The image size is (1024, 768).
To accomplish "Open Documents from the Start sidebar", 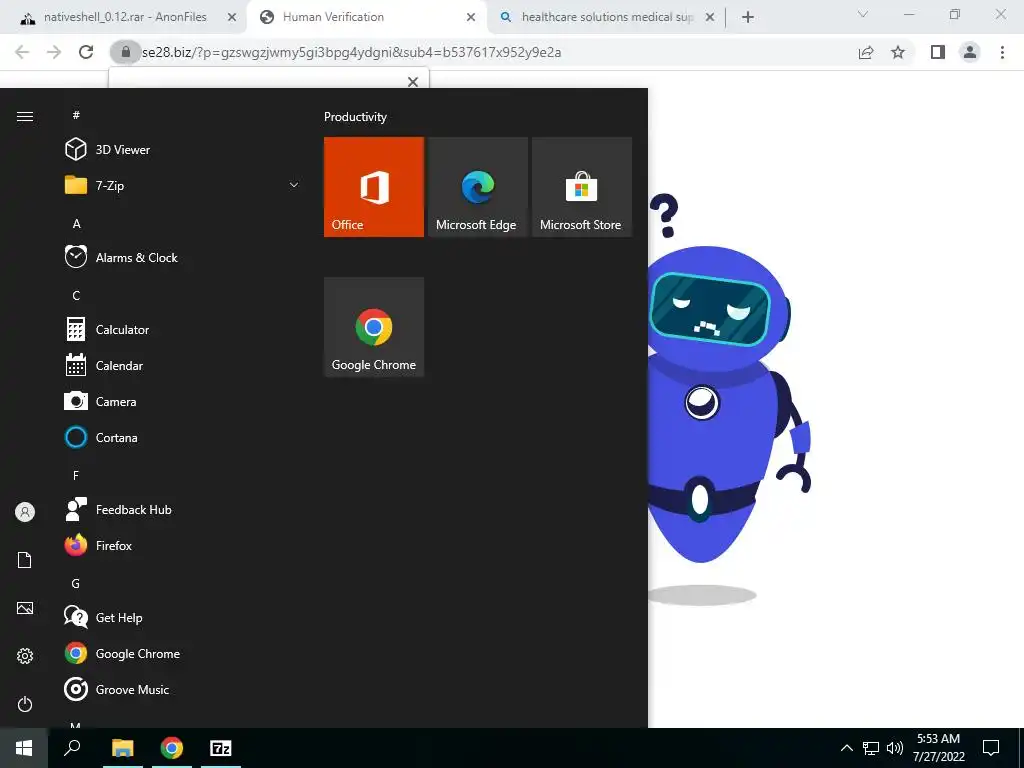I will [x=25, y=560].
